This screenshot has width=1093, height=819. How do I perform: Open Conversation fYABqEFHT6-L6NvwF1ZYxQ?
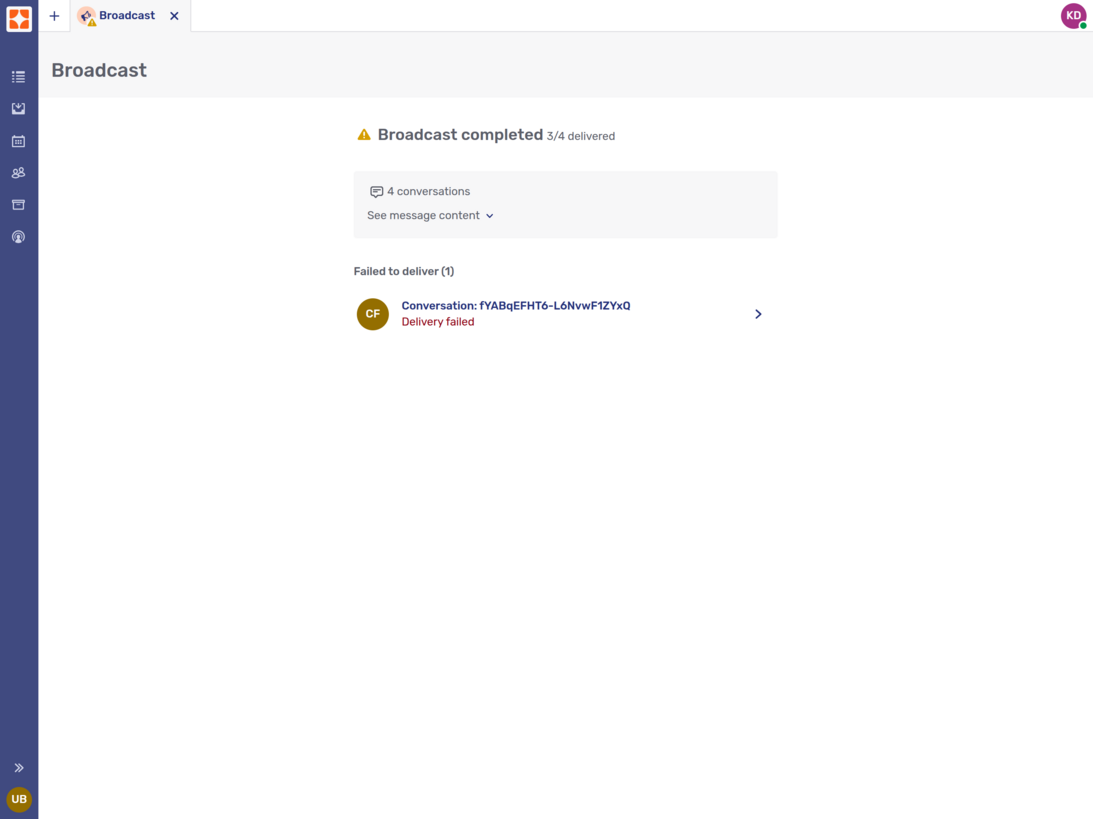pyautogui.click(x=516, y=305)
